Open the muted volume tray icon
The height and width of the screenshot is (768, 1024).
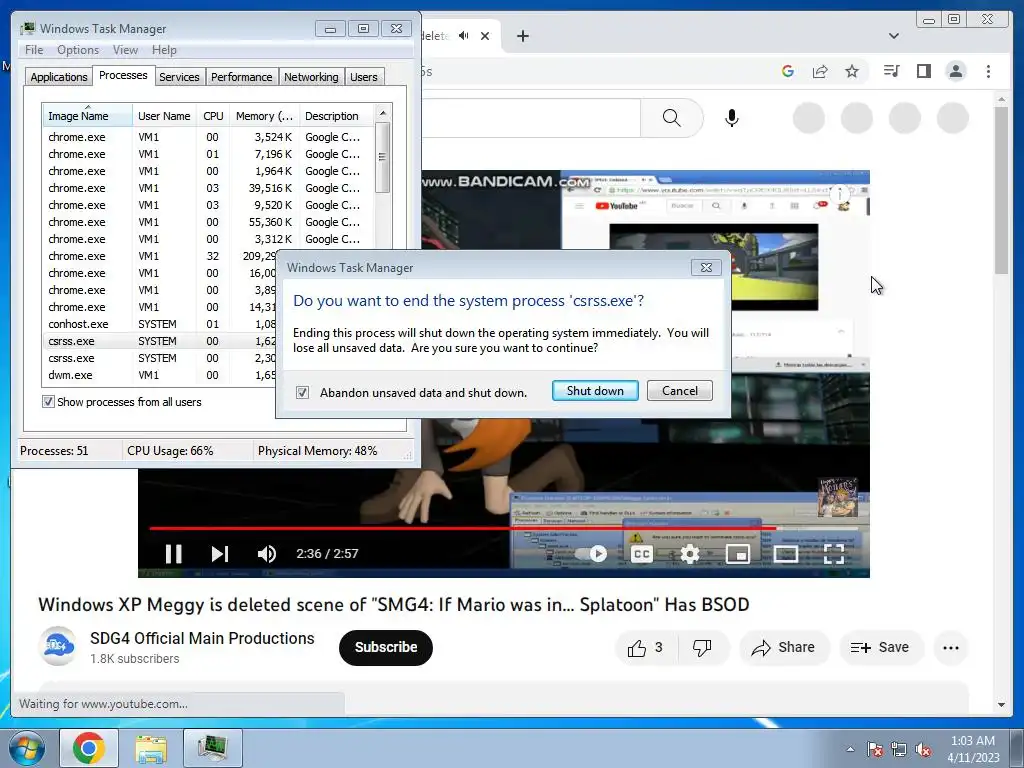click(923, 749)
